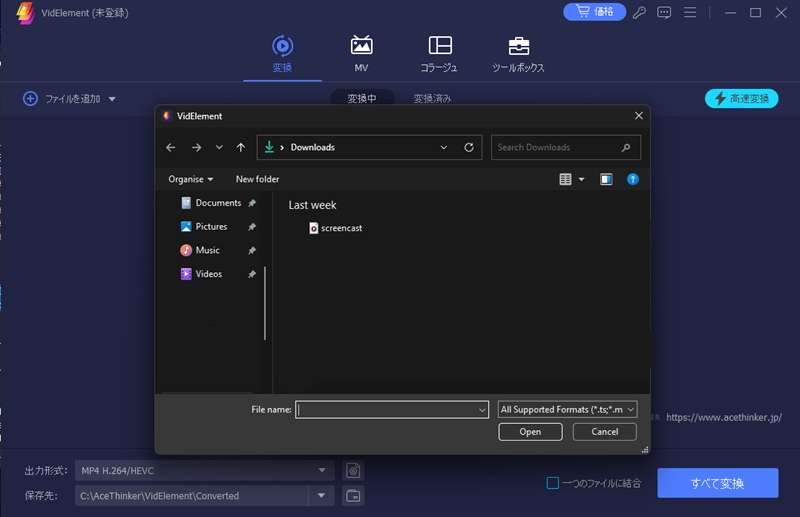Switch to the MV tab
The height and width of the screenshot is (517, 800).
tap(361, 54)
